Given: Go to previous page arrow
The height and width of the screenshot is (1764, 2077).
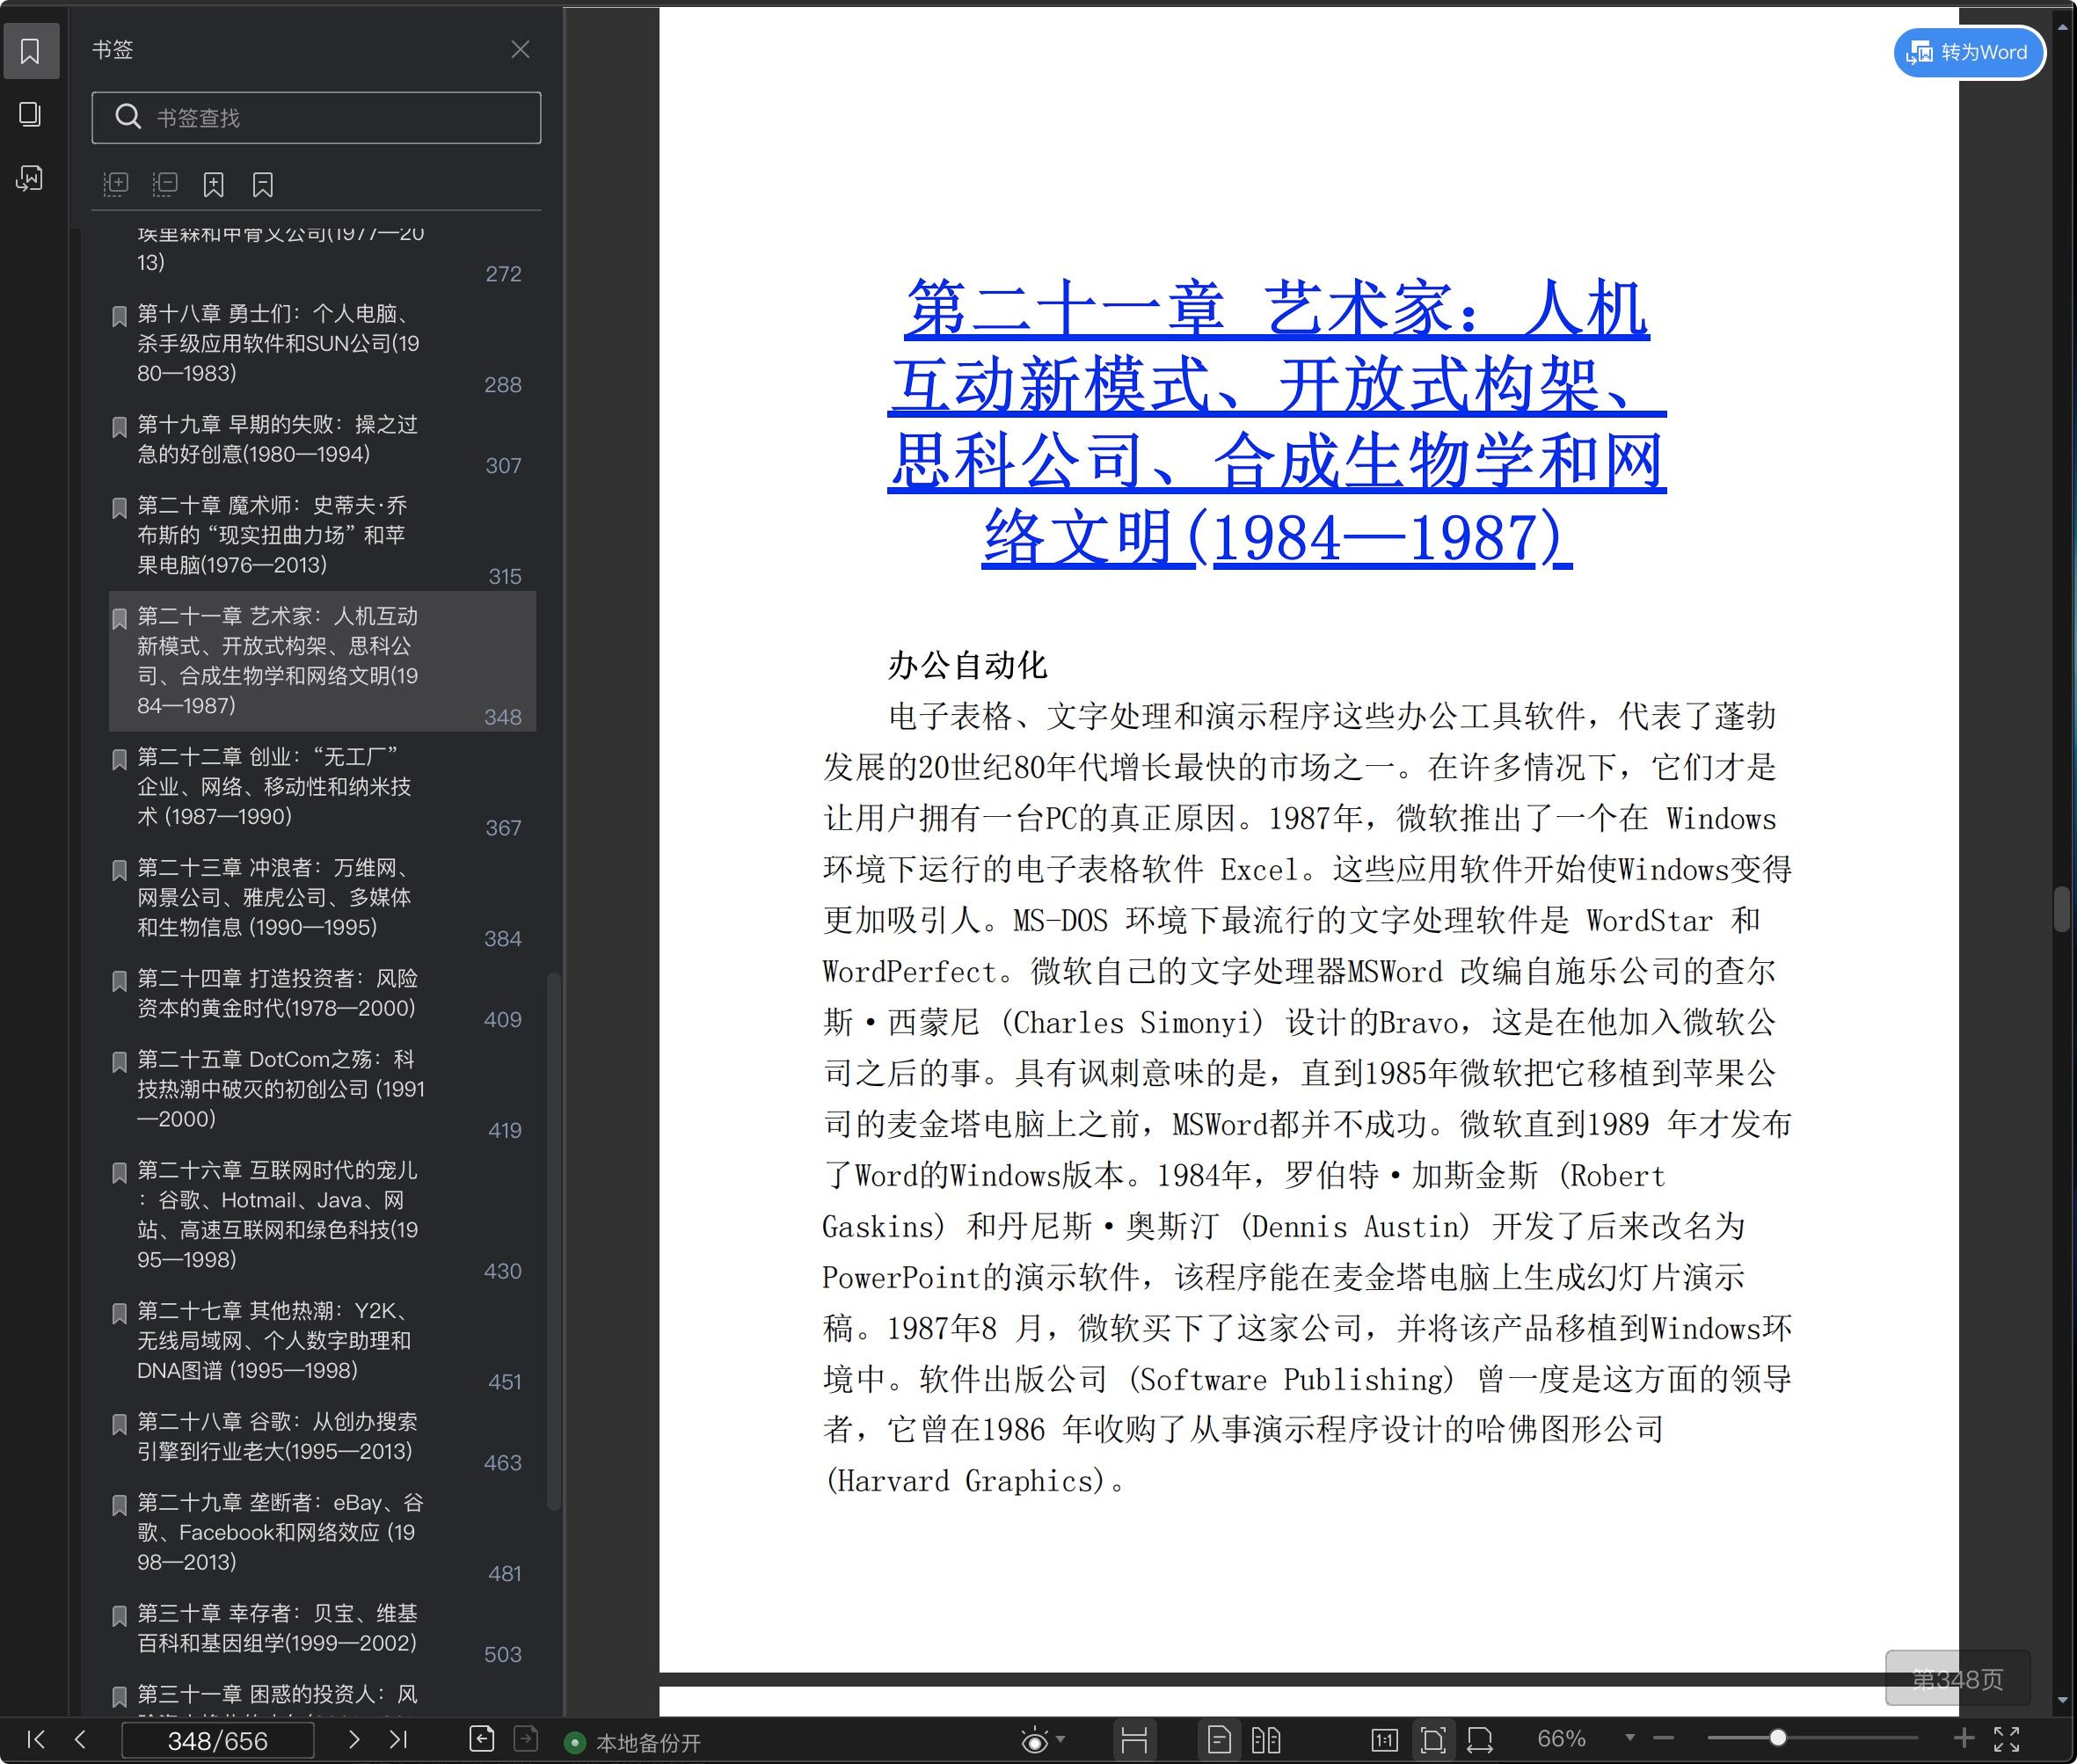Looking at the screenshot, I should click(80, 1740).
